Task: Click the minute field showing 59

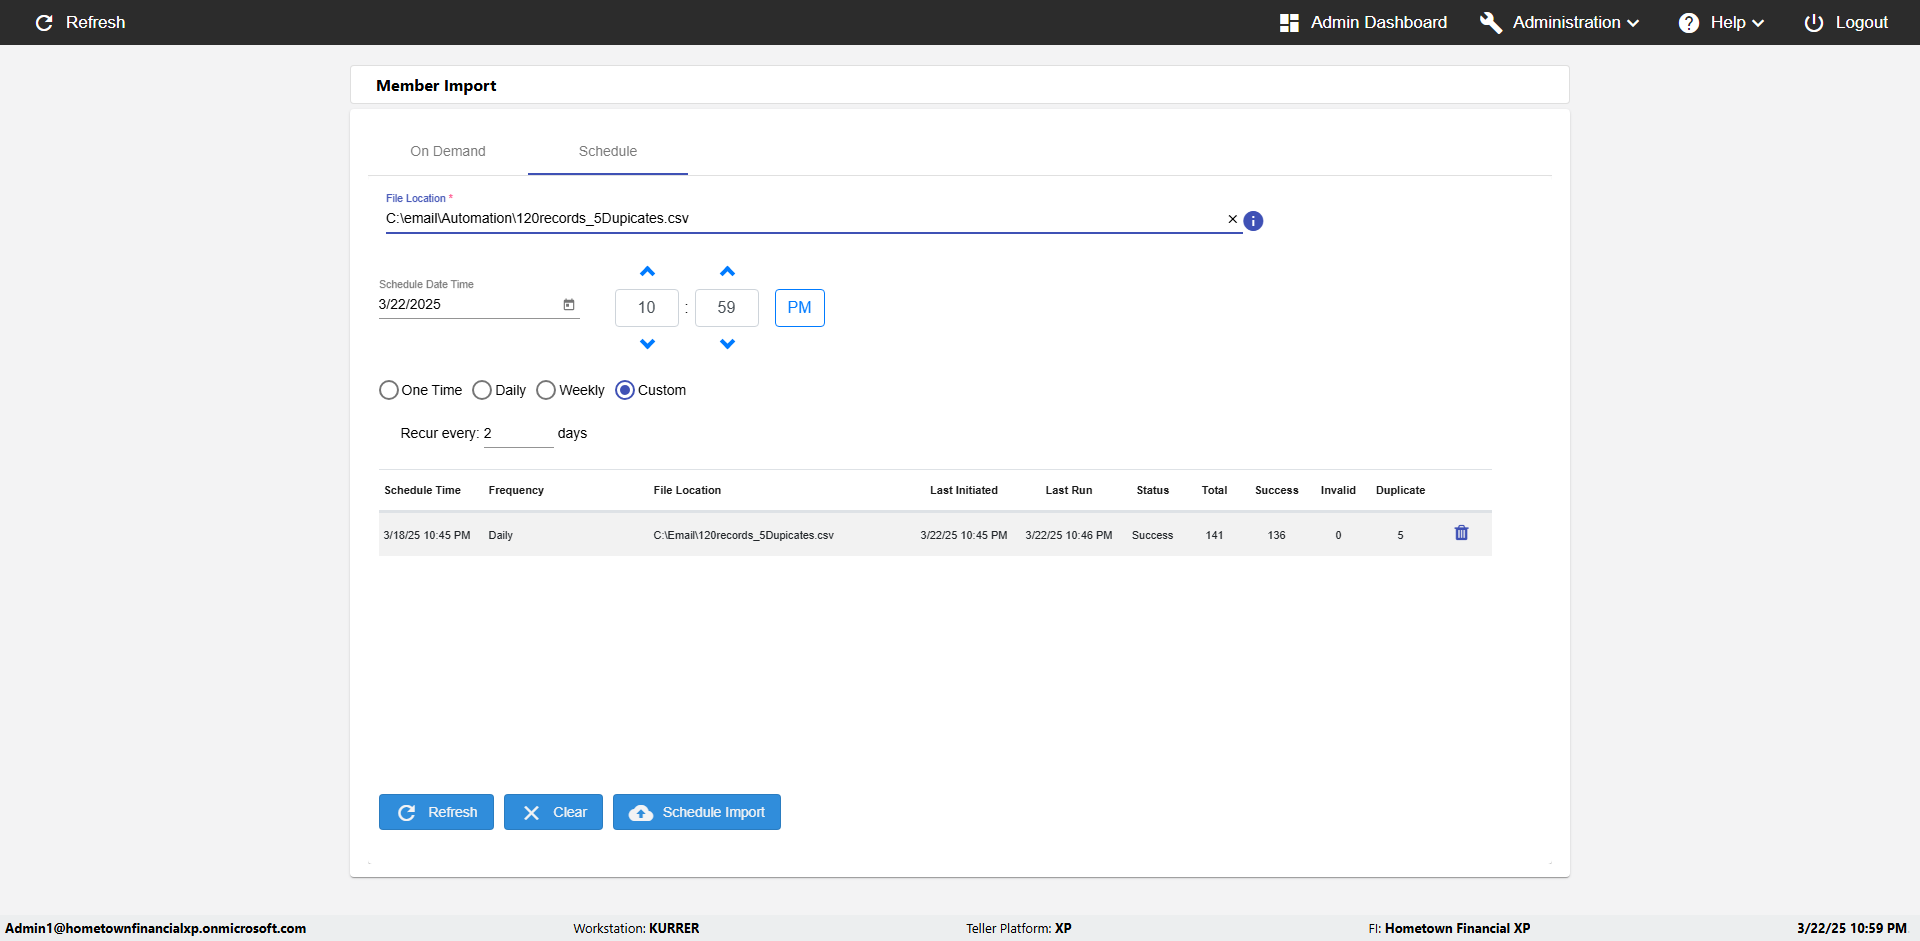Action: [727, 308]
